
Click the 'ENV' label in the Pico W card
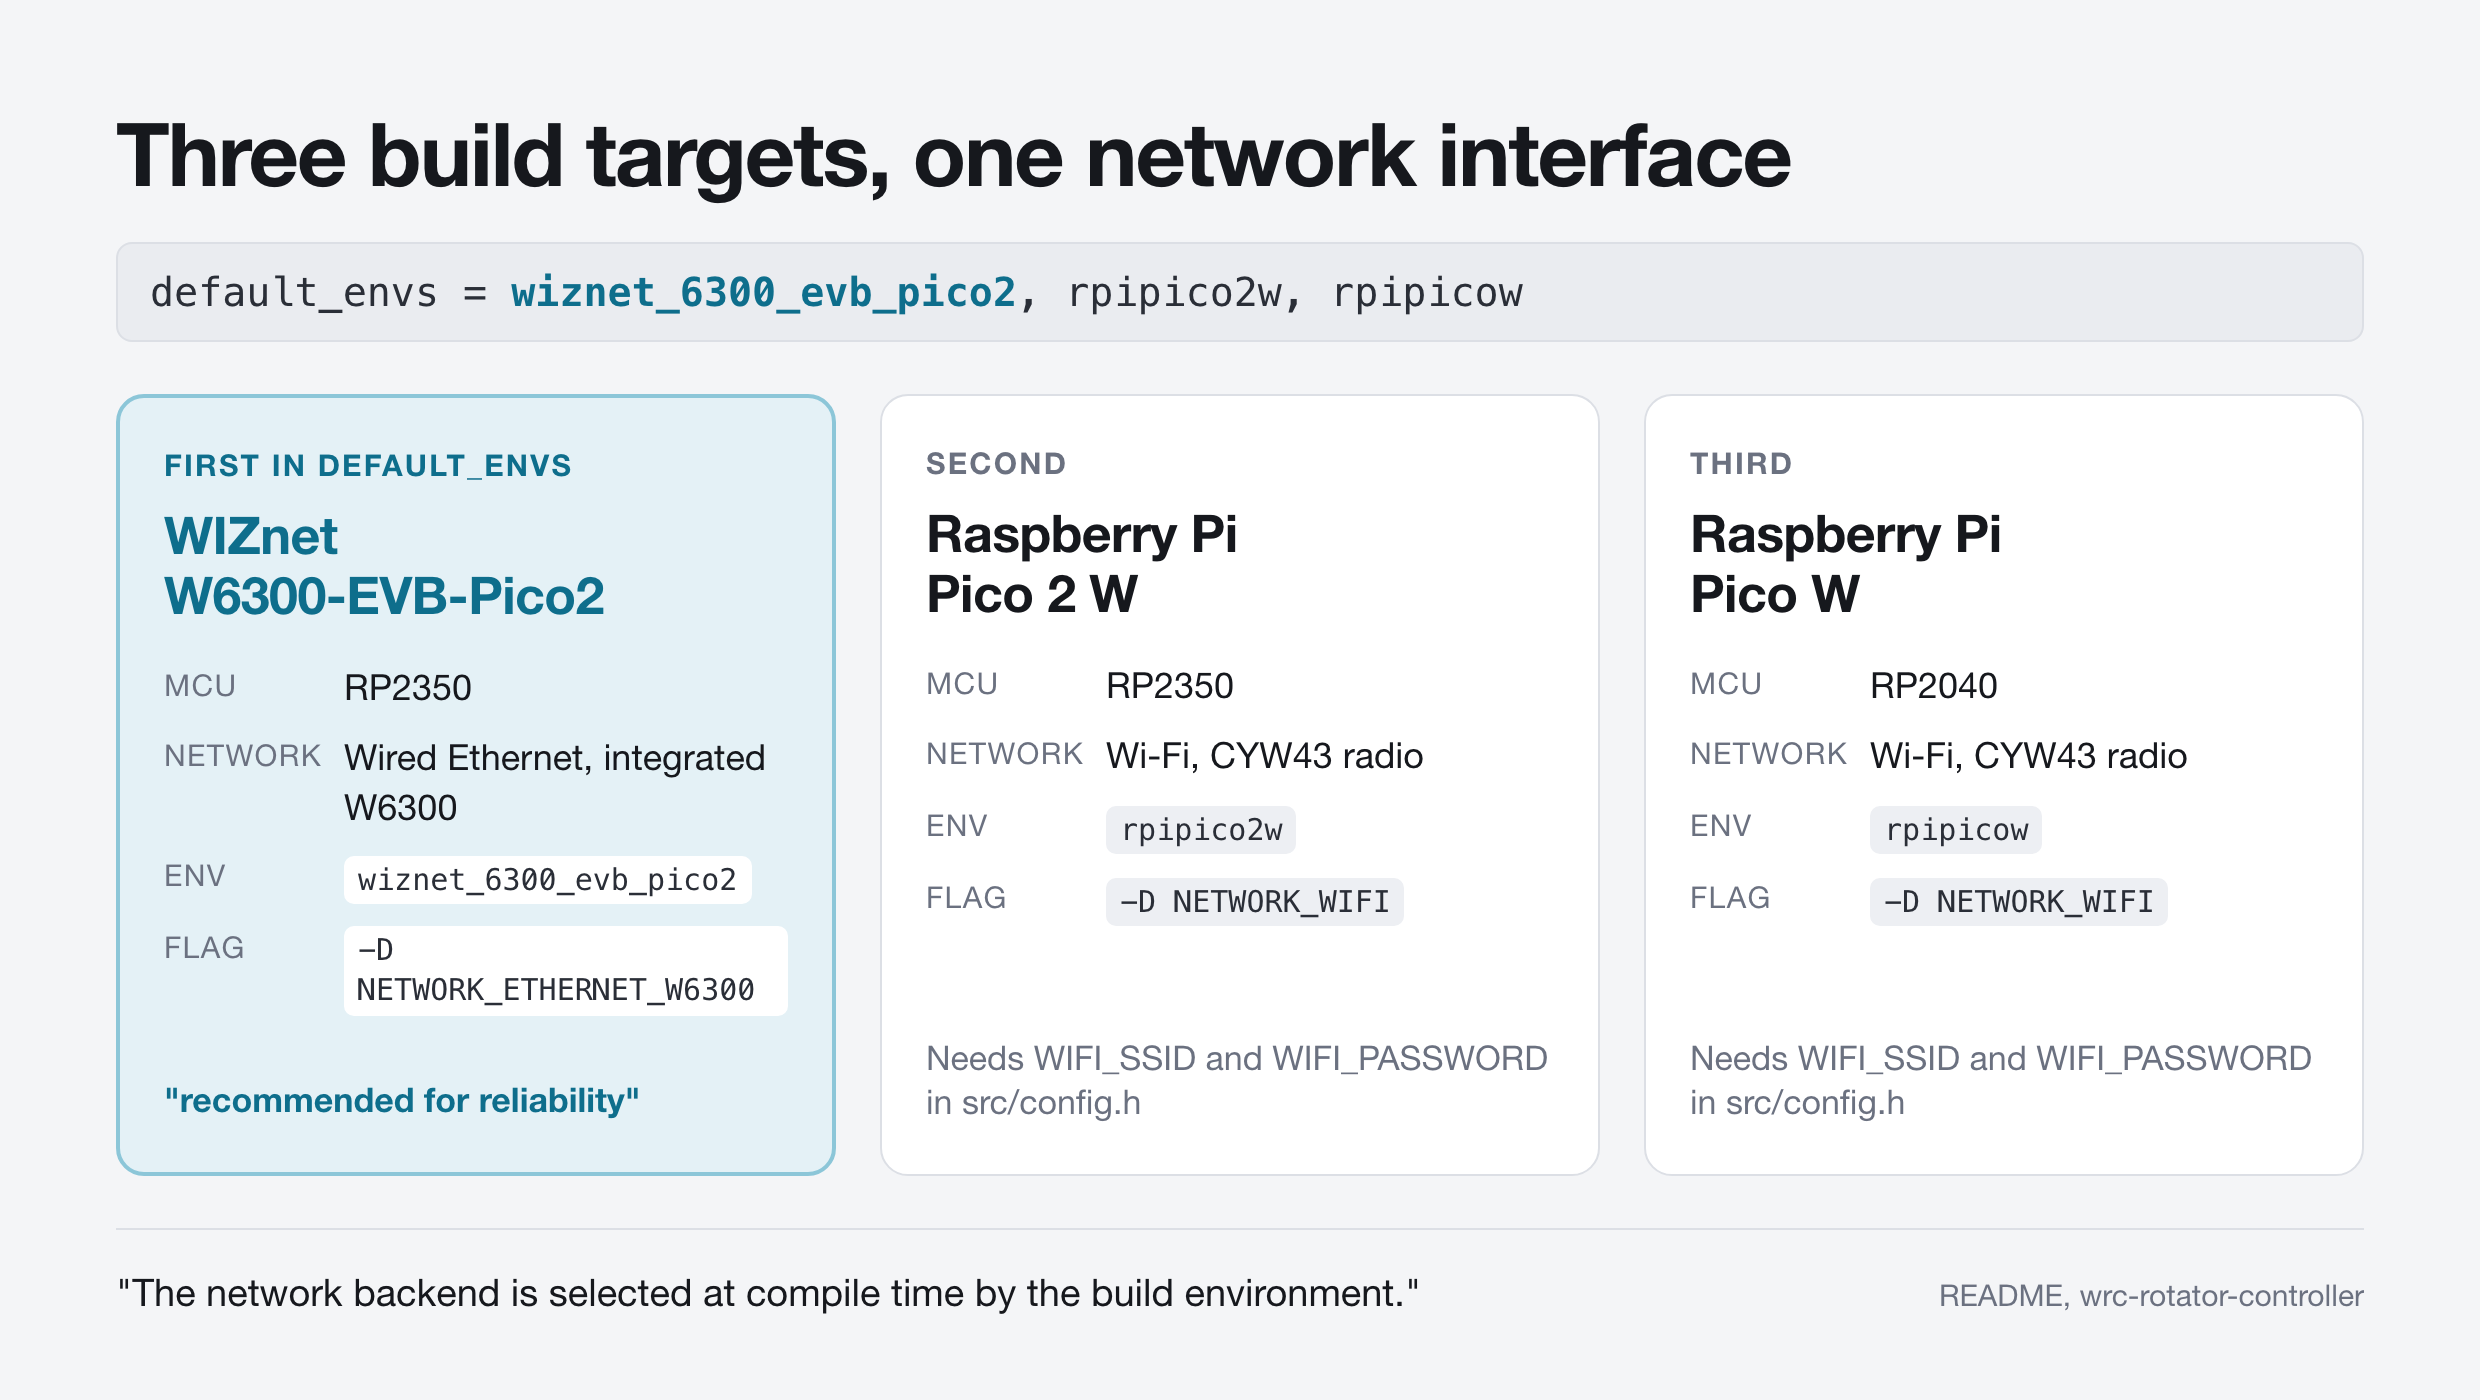pyautogui.click(x=1721, y=826)
